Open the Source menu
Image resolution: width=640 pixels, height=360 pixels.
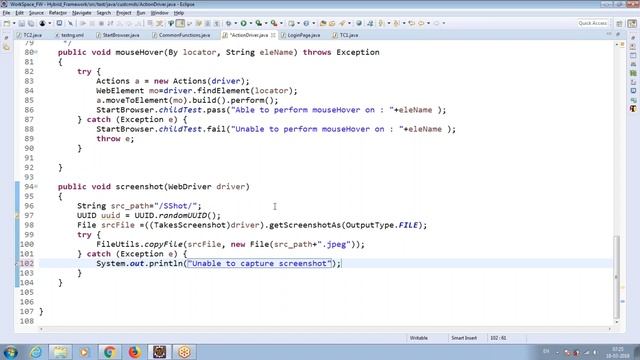[36, 13]
